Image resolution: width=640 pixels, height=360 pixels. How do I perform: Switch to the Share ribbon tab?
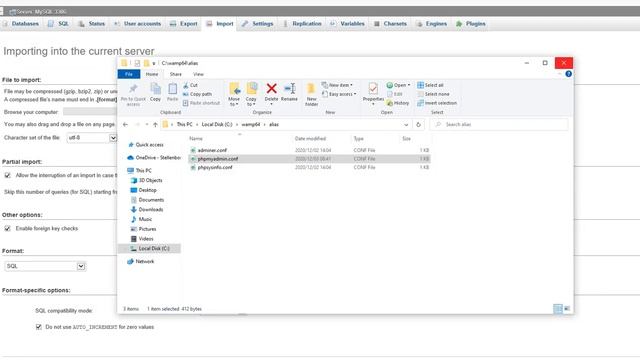point(176,74)
